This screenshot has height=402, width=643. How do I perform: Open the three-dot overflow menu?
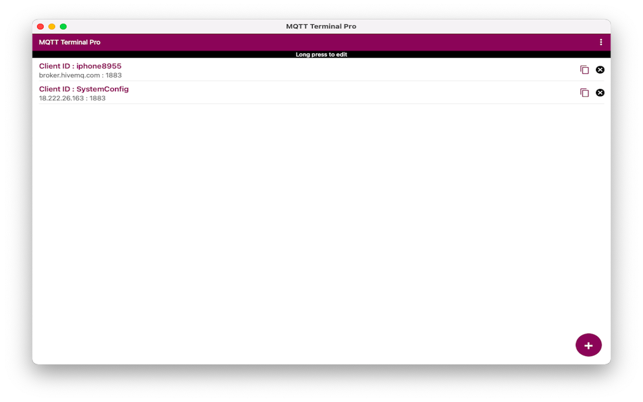pos(600,42)
